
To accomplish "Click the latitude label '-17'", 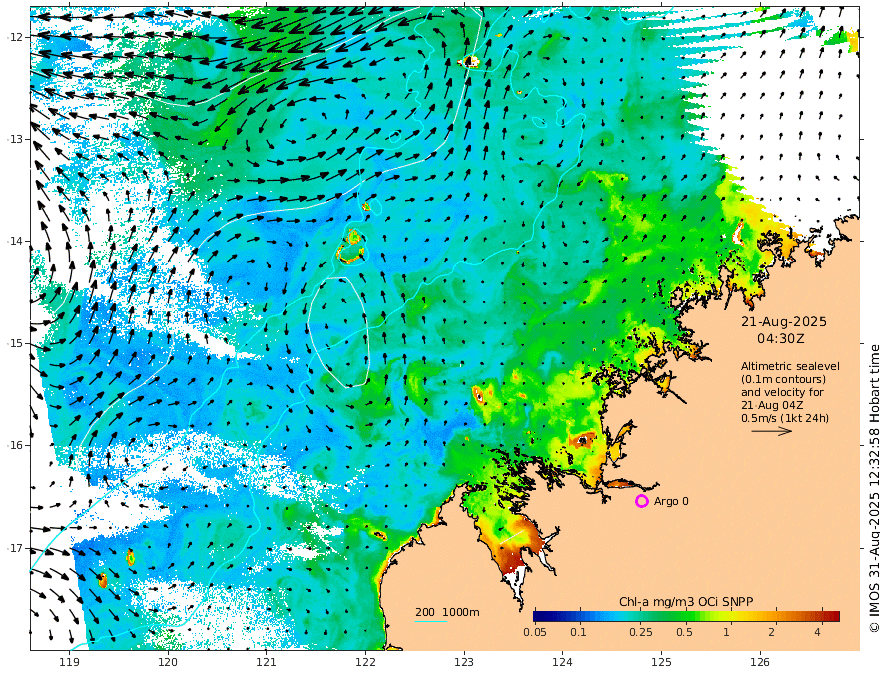I will 16,548.
